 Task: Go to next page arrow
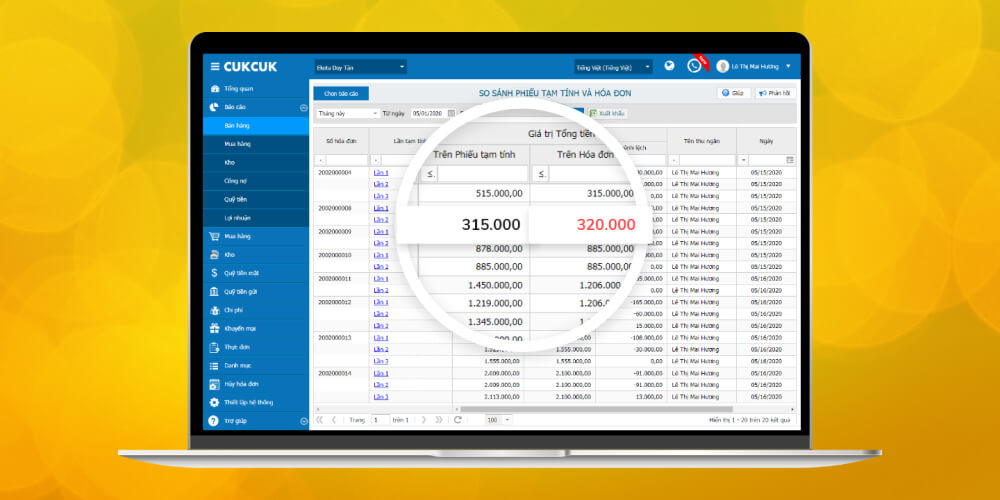click(x=425, y=420)
